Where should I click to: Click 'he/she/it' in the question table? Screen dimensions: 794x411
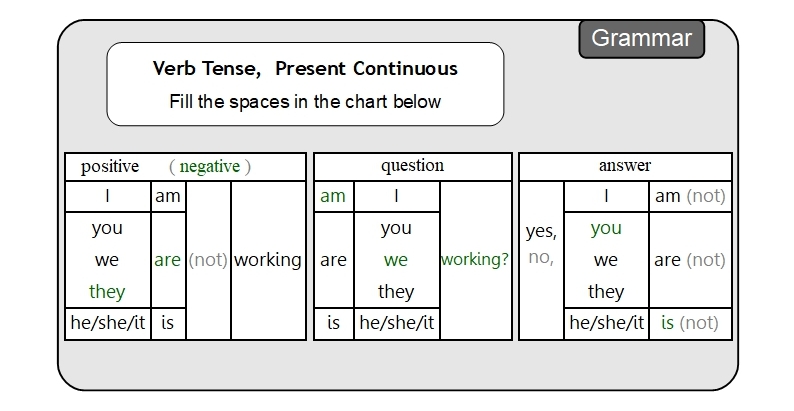(396, 323)
